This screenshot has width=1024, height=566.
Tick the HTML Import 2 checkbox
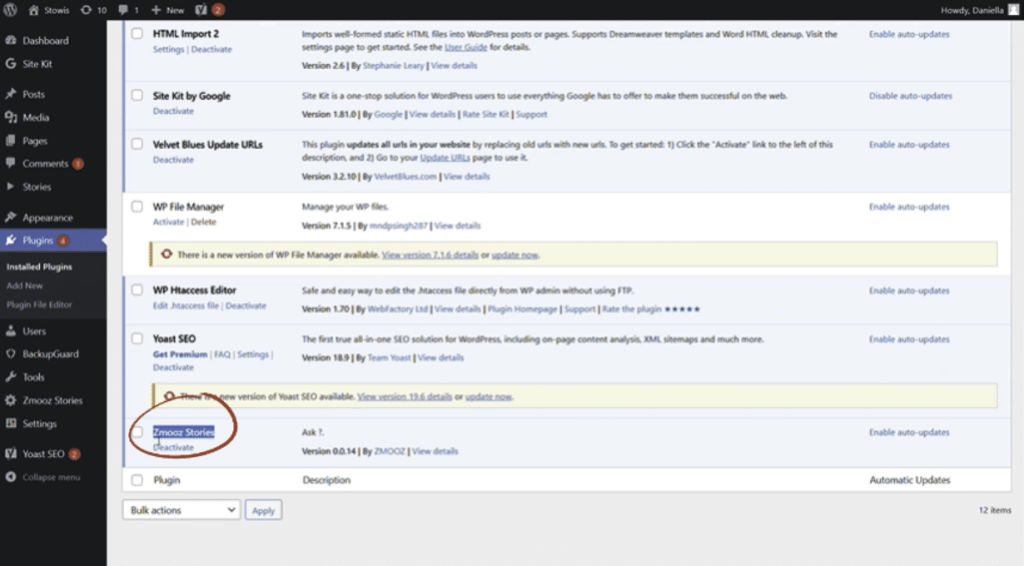pos(137,33)
